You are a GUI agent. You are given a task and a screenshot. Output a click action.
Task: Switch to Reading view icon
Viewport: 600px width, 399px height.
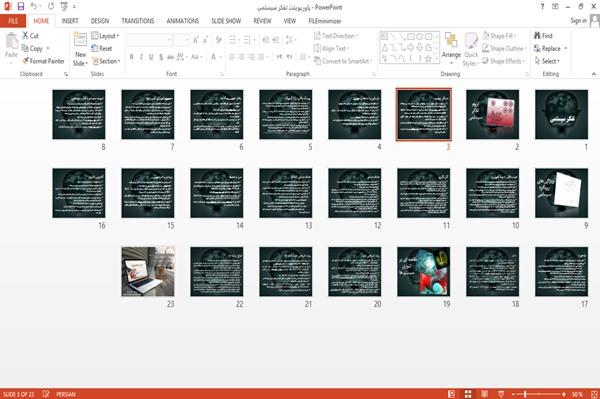[x=484, y=394]
